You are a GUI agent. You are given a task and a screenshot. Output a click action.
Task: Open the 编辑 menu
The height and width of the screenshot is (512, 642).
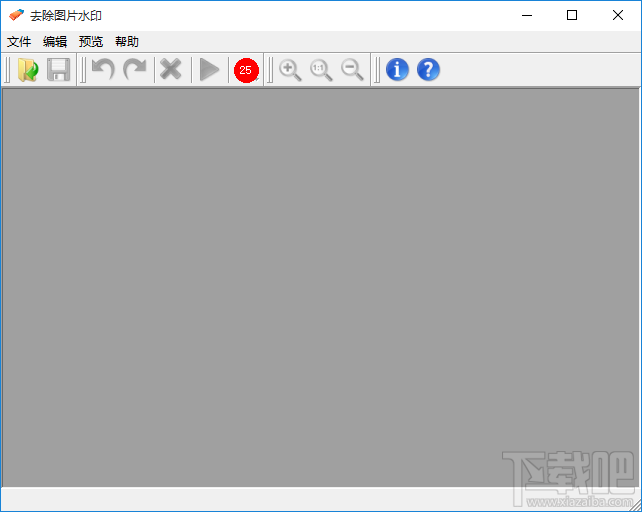click(55, 41)
